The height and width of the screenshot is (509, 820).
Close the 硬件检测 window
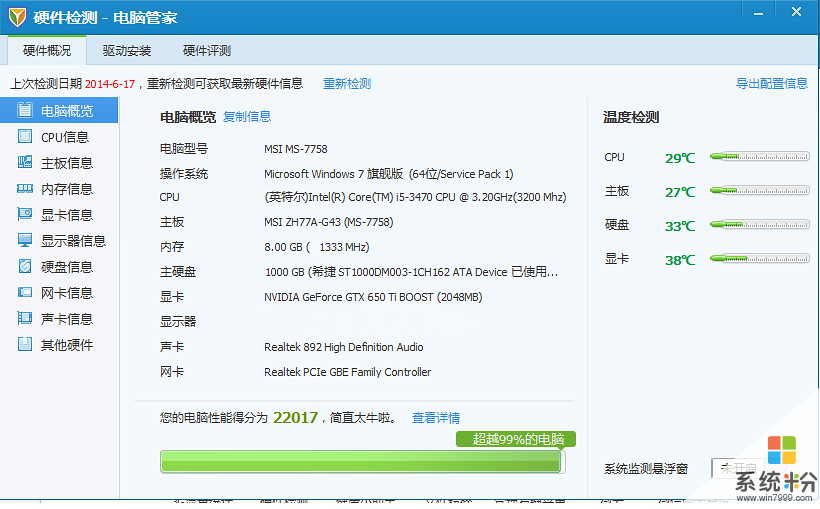point(796,12)
